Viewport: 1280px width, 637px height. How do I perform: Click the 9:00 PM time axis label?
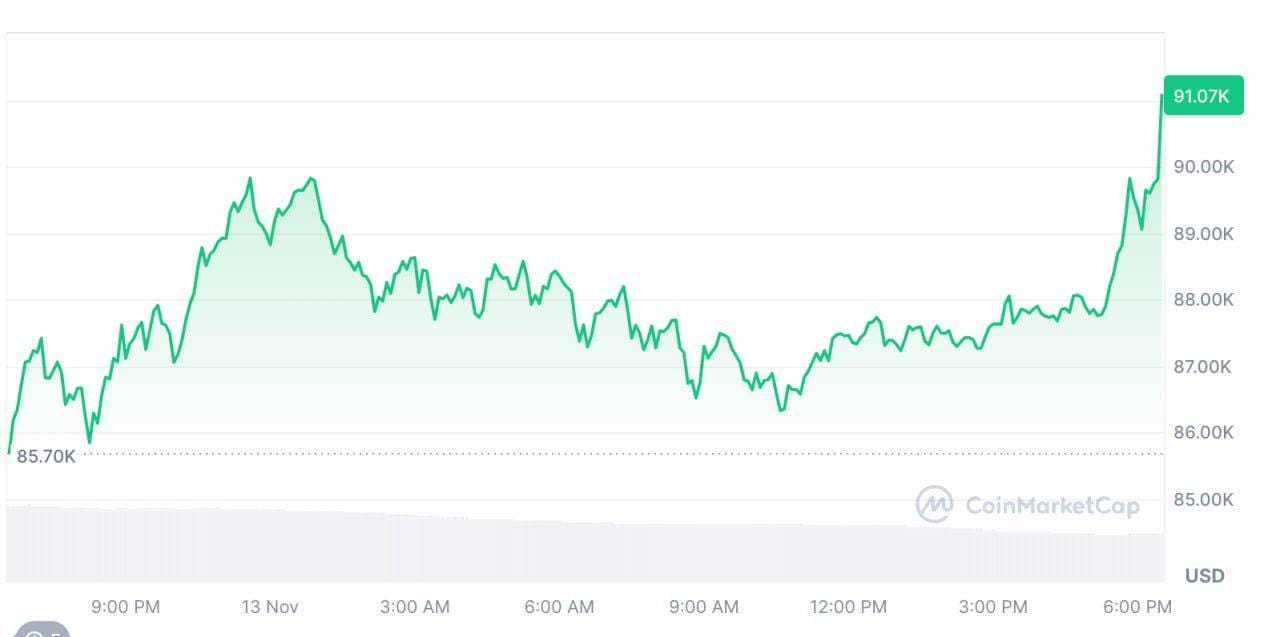click(x=125, y=607)
